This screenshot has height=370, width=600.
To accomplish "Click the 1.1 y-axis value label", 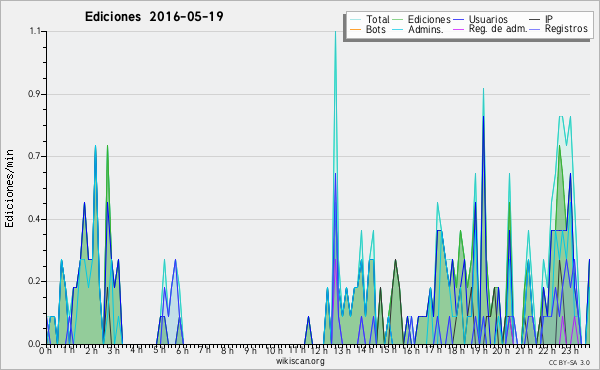I will (x=35, y=31).
